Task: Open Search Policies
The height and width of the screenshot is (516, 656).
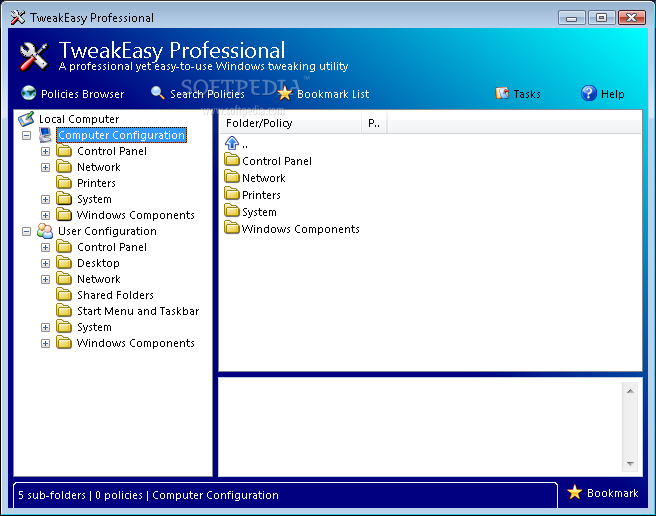Action: 207,94
